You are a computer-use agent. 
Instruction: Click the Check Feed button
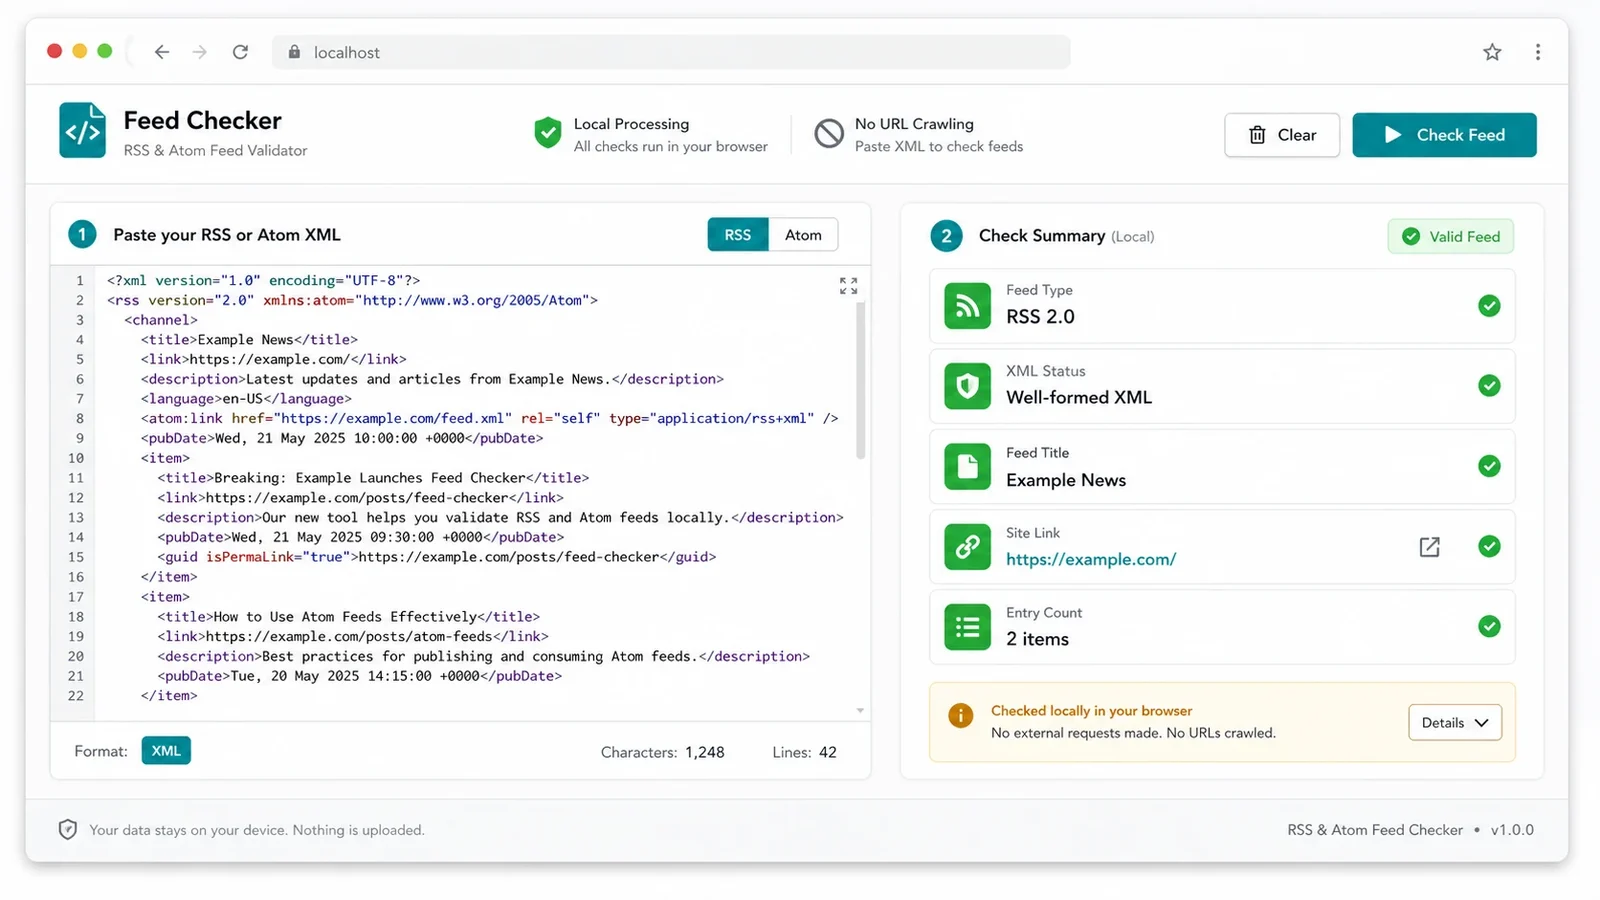pyautogui.click(x=1444, y=135)
